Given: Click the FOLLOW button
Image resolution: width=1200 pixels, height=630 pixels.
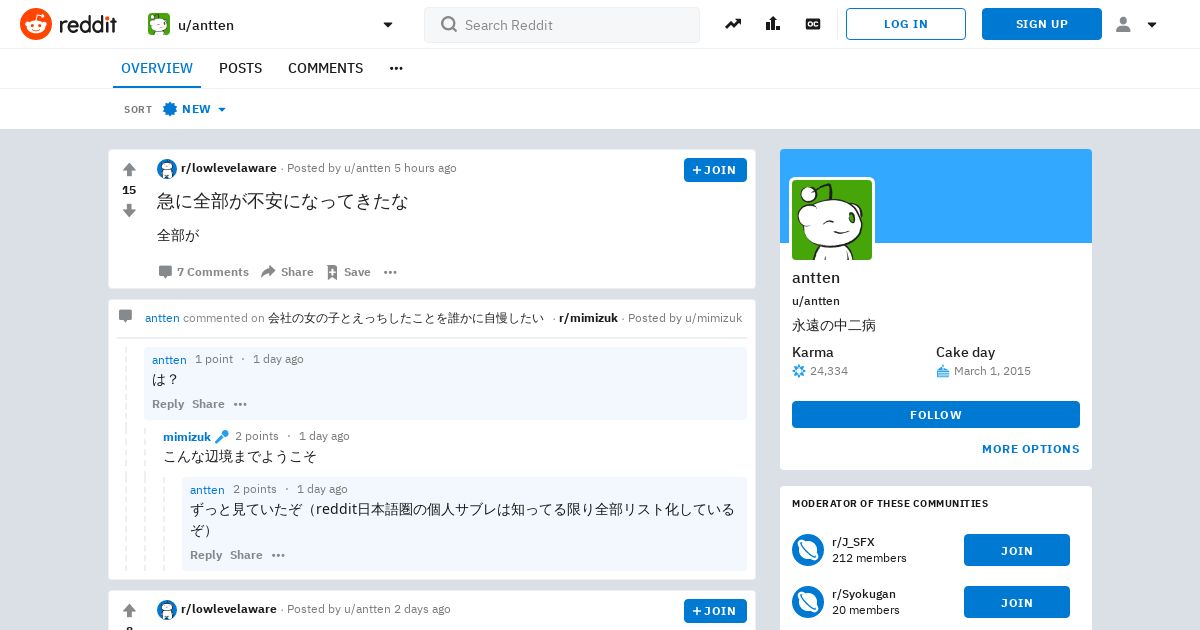Looking at the screenshot, I should (936, 415).
